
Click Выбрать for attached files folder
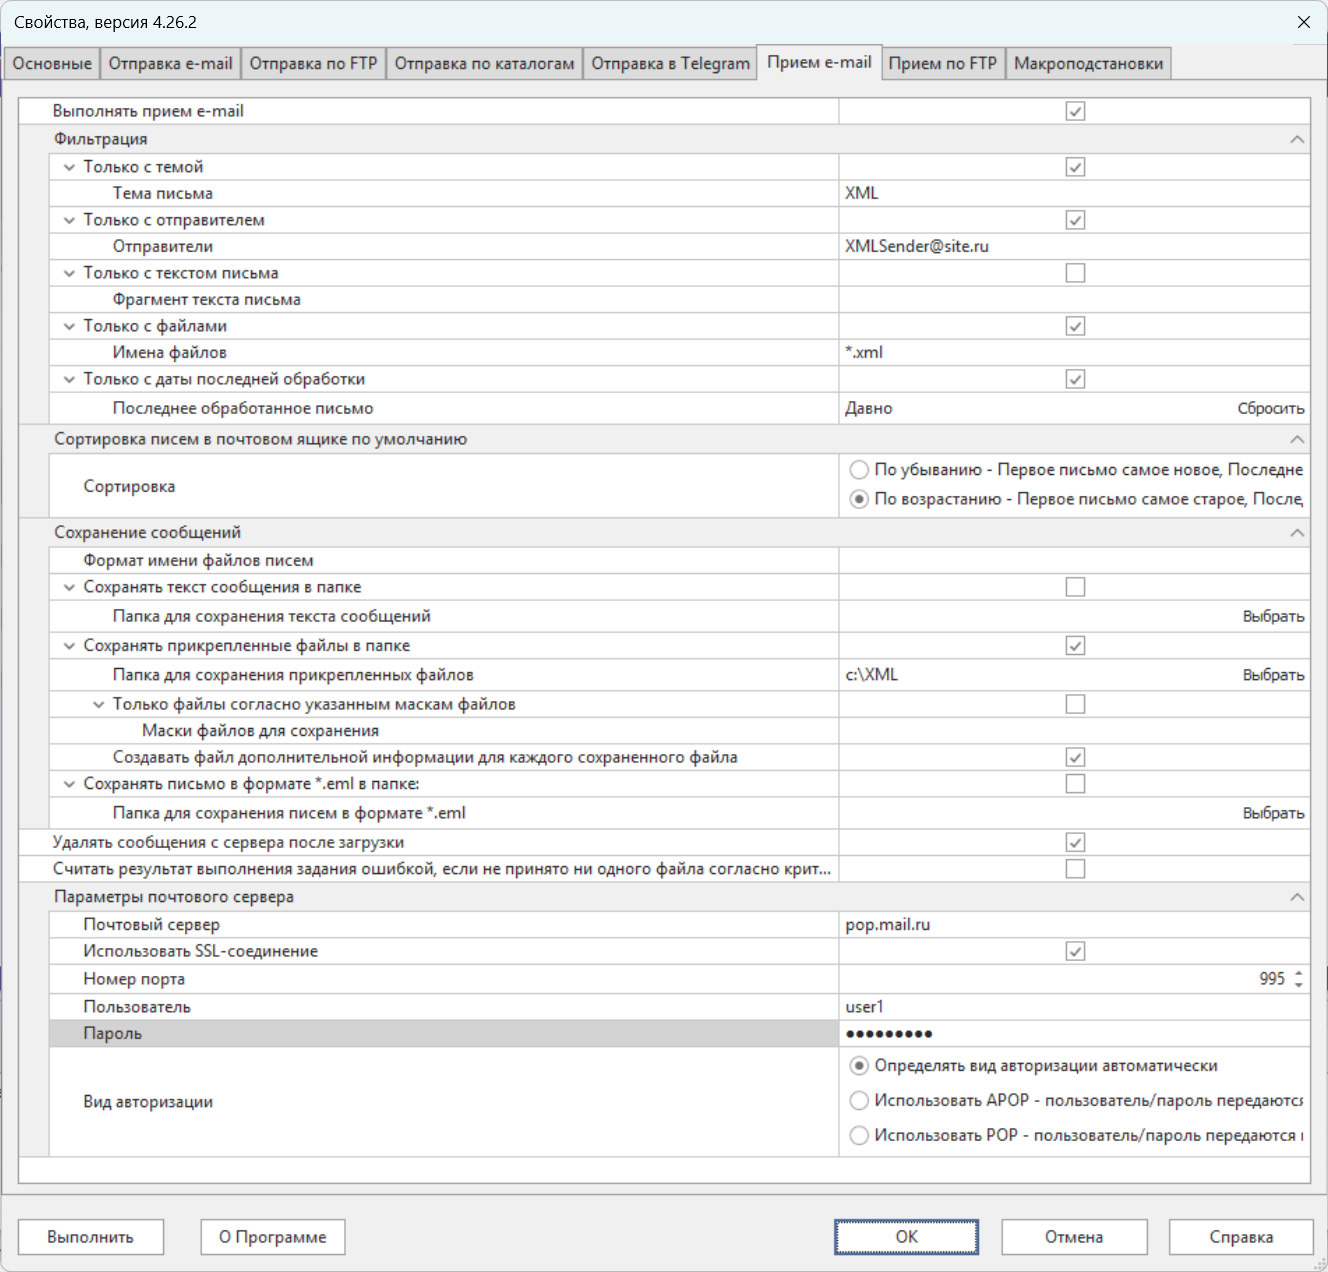(1273, 675)
